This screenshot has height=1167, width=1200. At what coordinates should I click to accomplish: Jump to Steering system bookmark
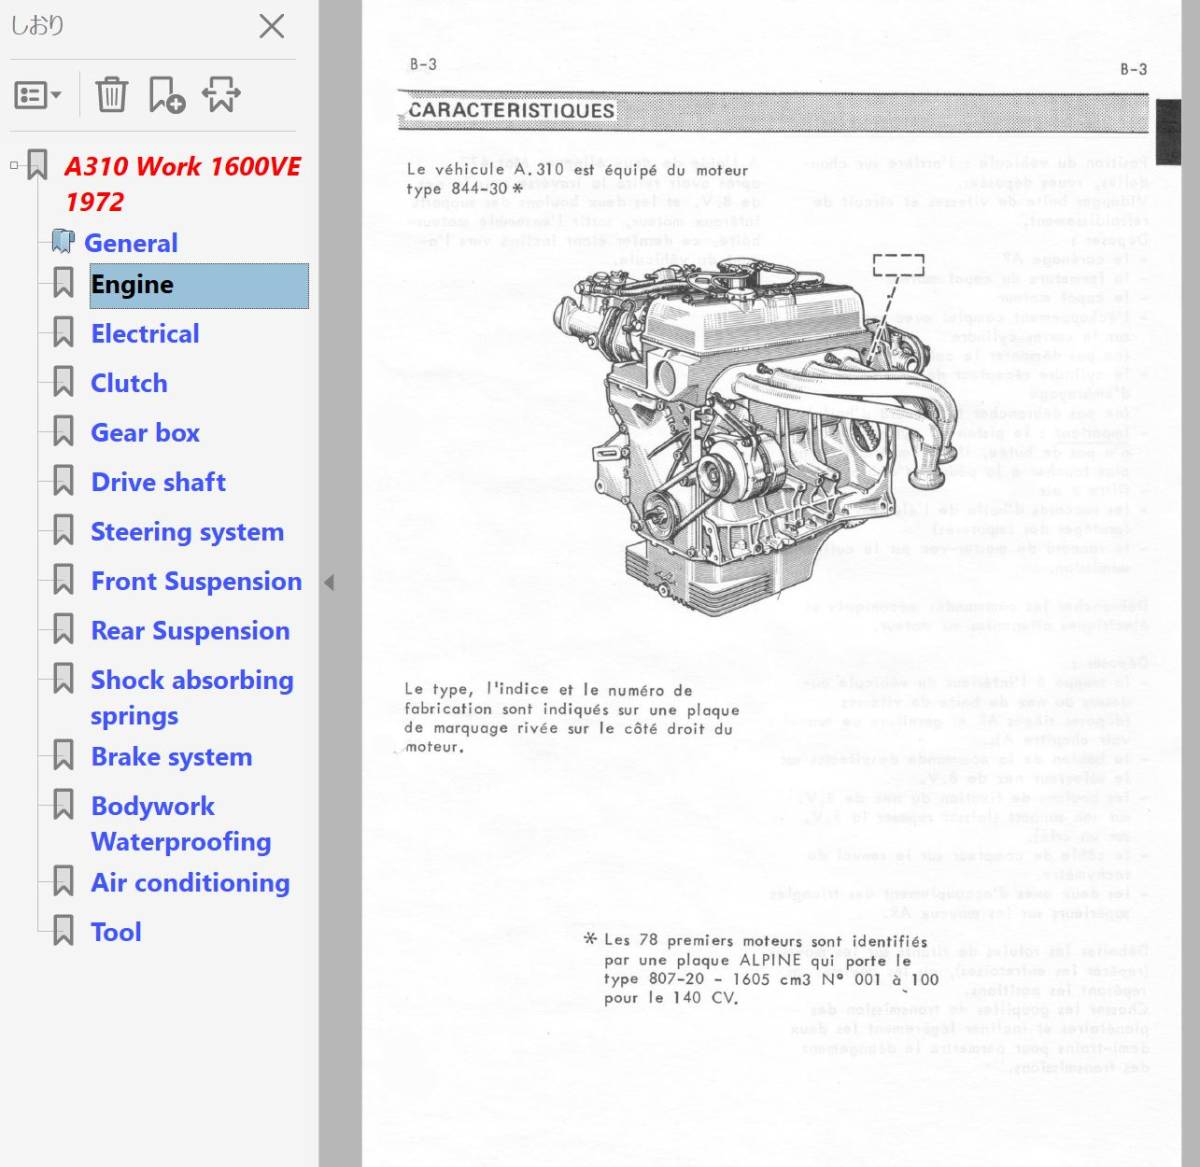pyautogui.click(x=187, y=532)
